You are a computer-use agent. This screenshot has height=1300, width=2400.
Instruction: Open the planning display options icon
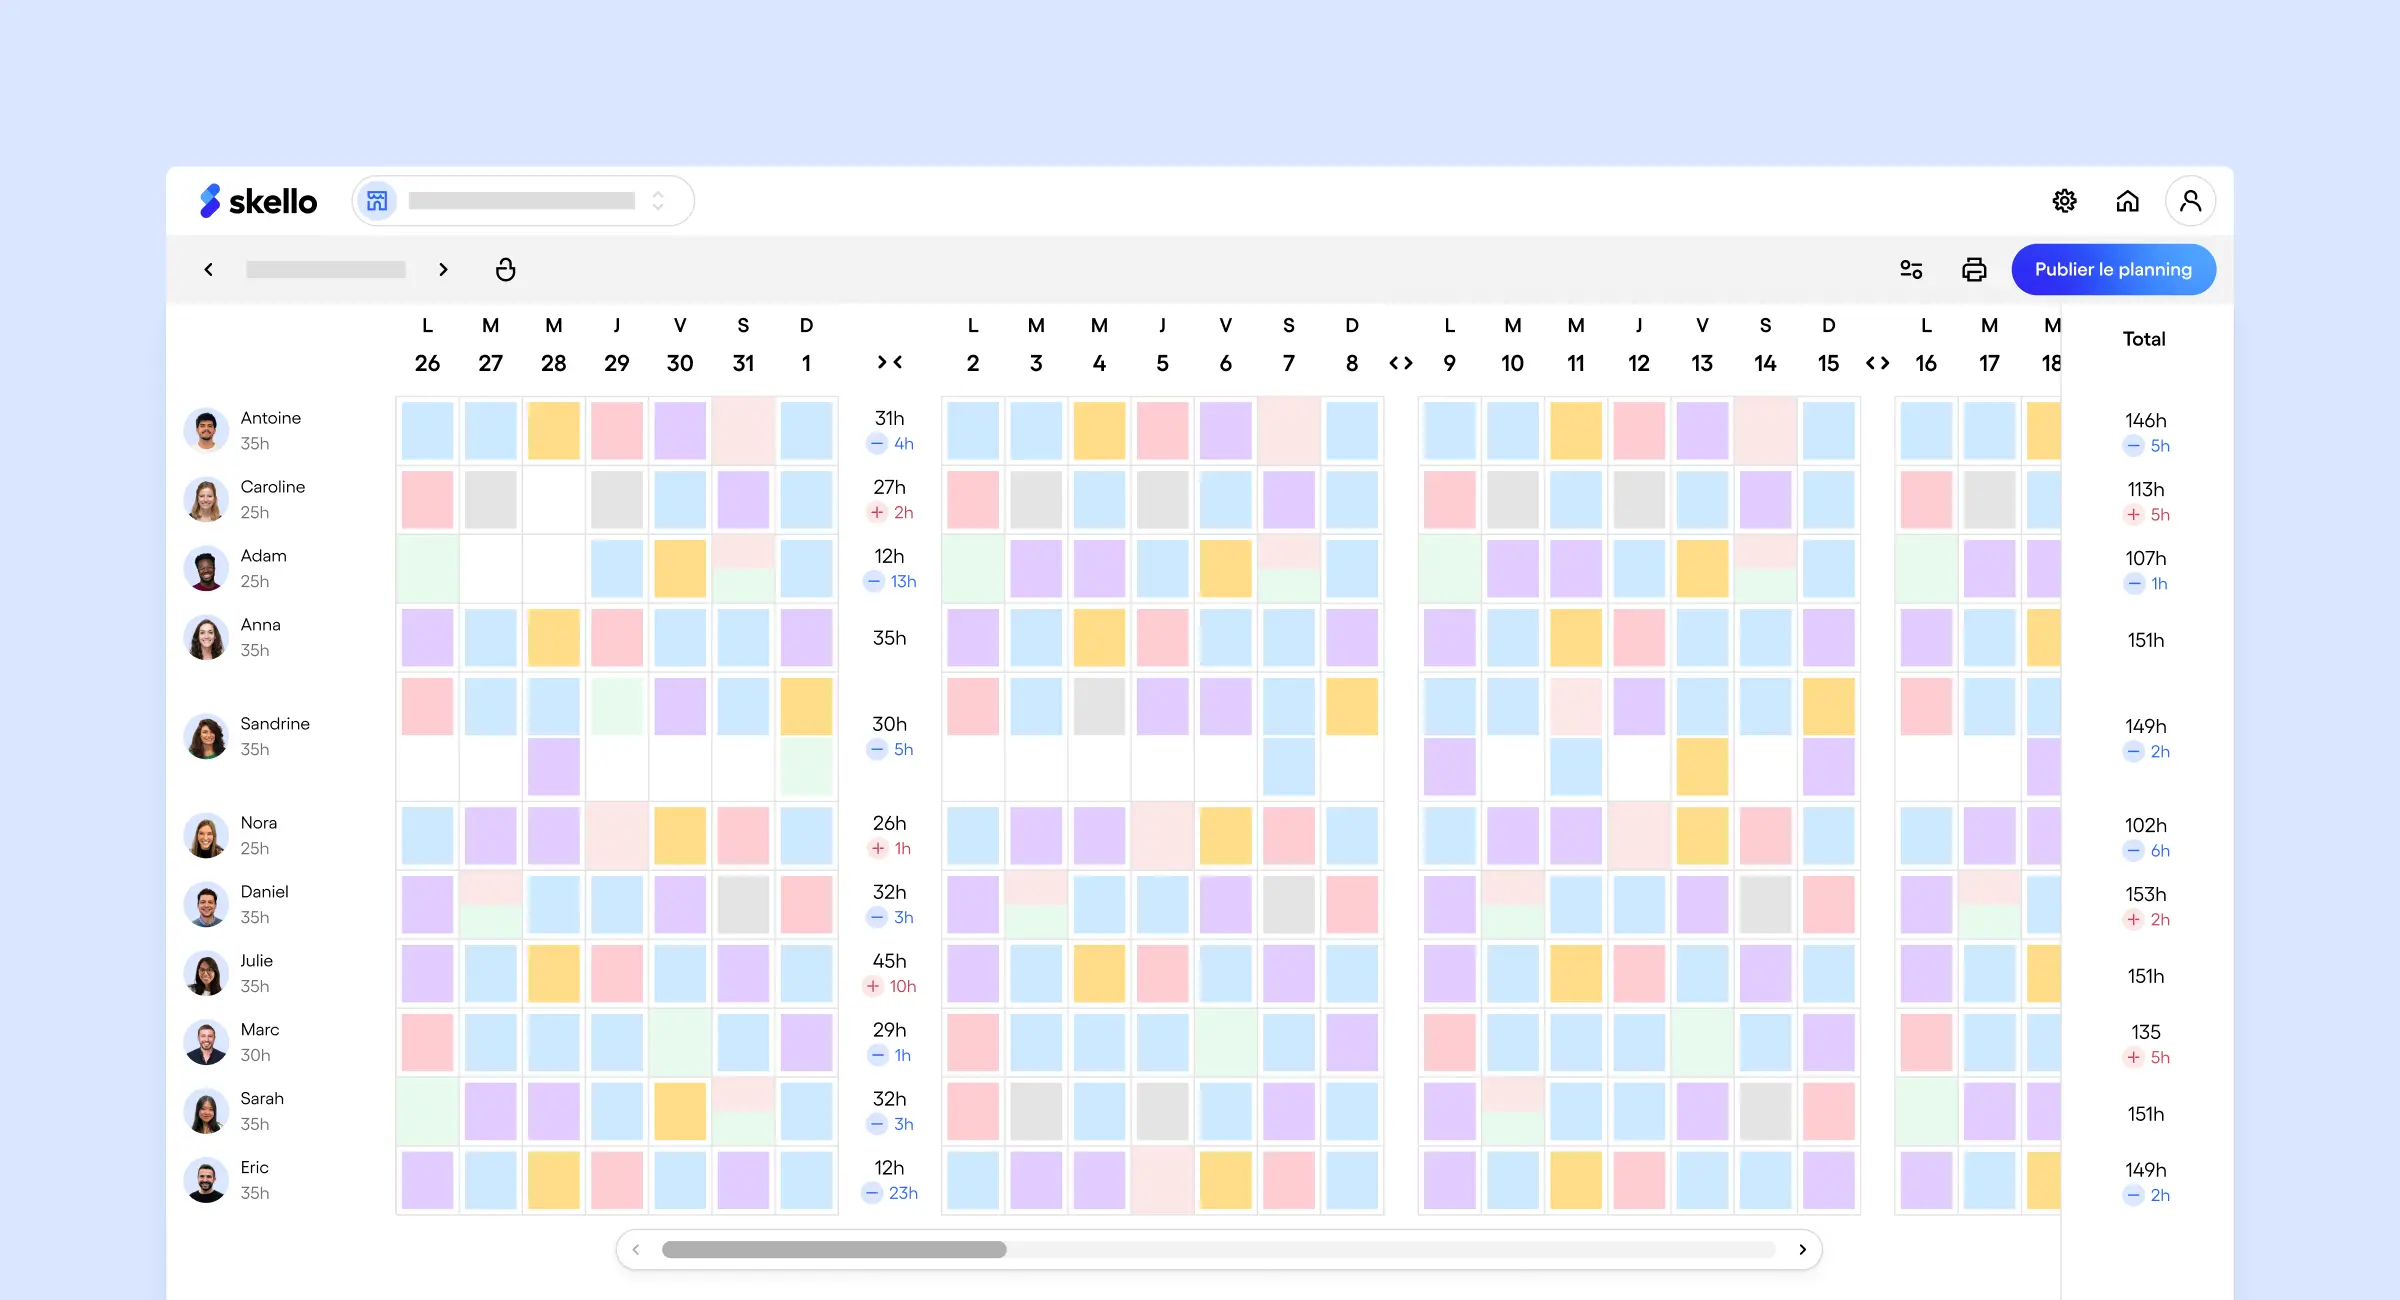1911,269
